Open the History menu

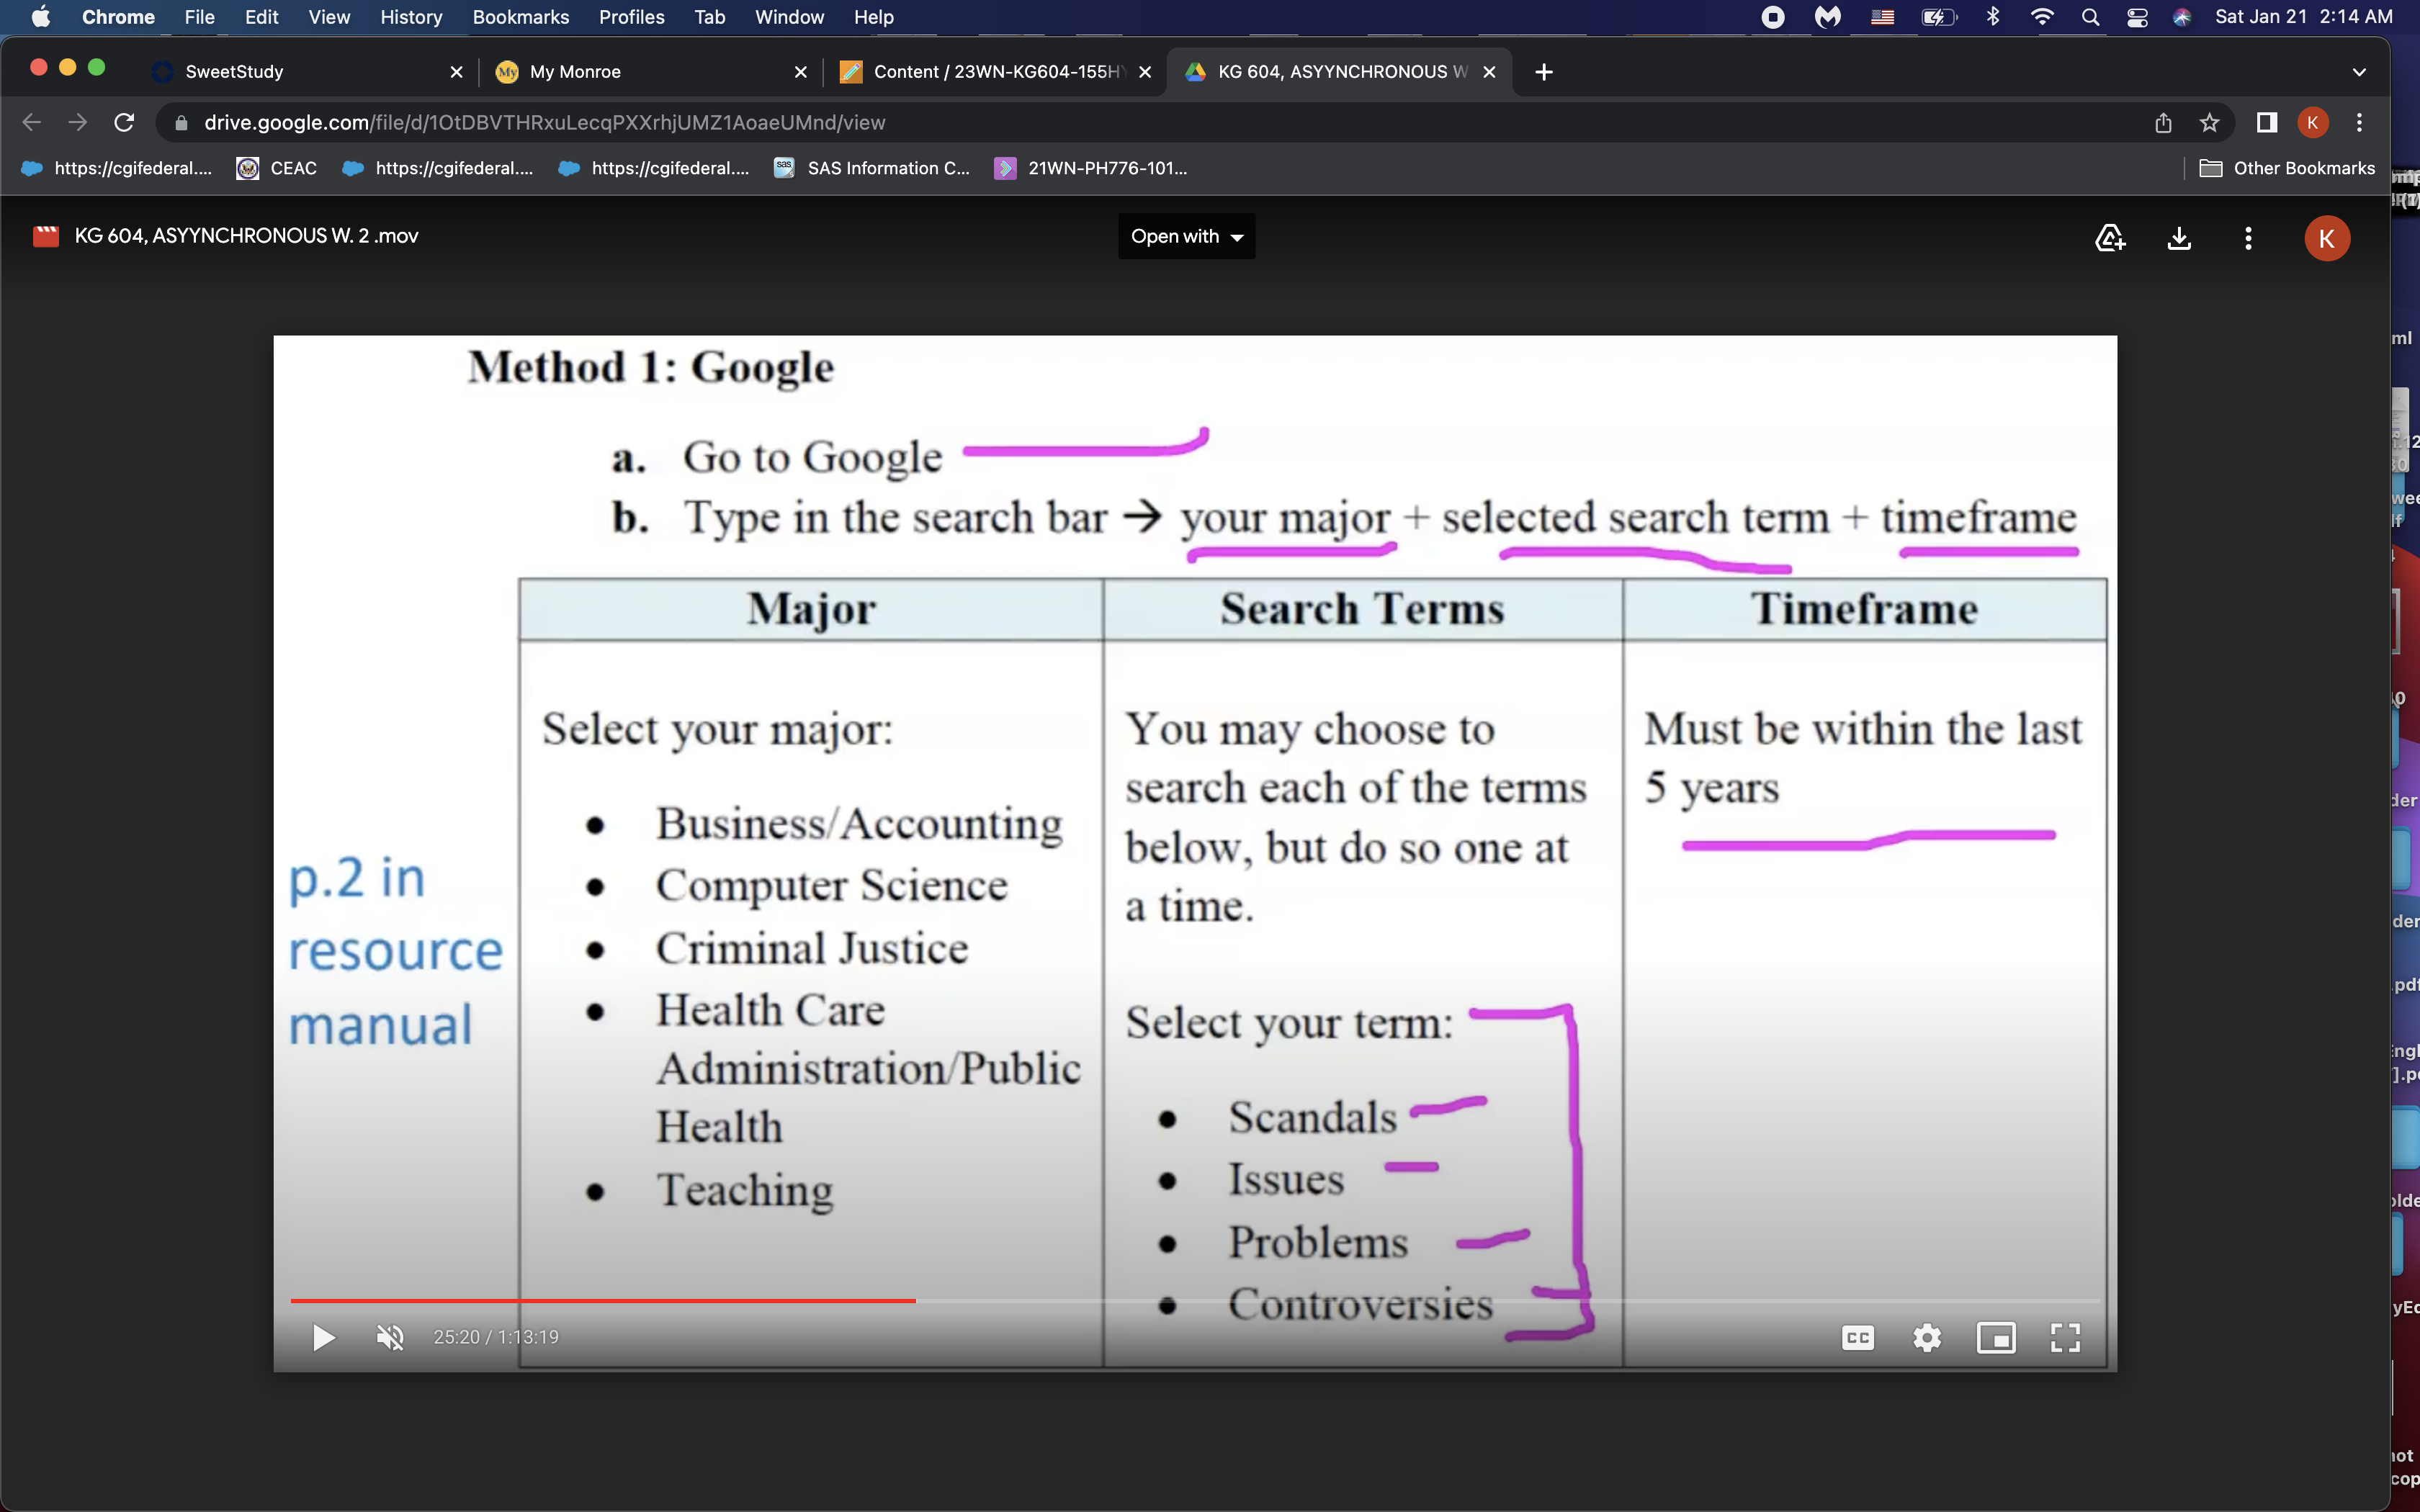tap(411, 17)
